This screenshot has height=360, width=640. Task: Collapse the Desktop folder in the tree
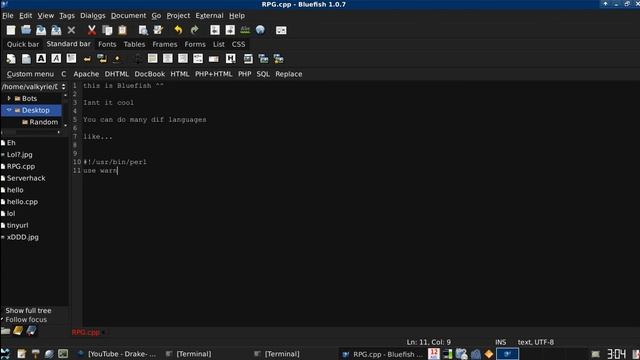9,110
